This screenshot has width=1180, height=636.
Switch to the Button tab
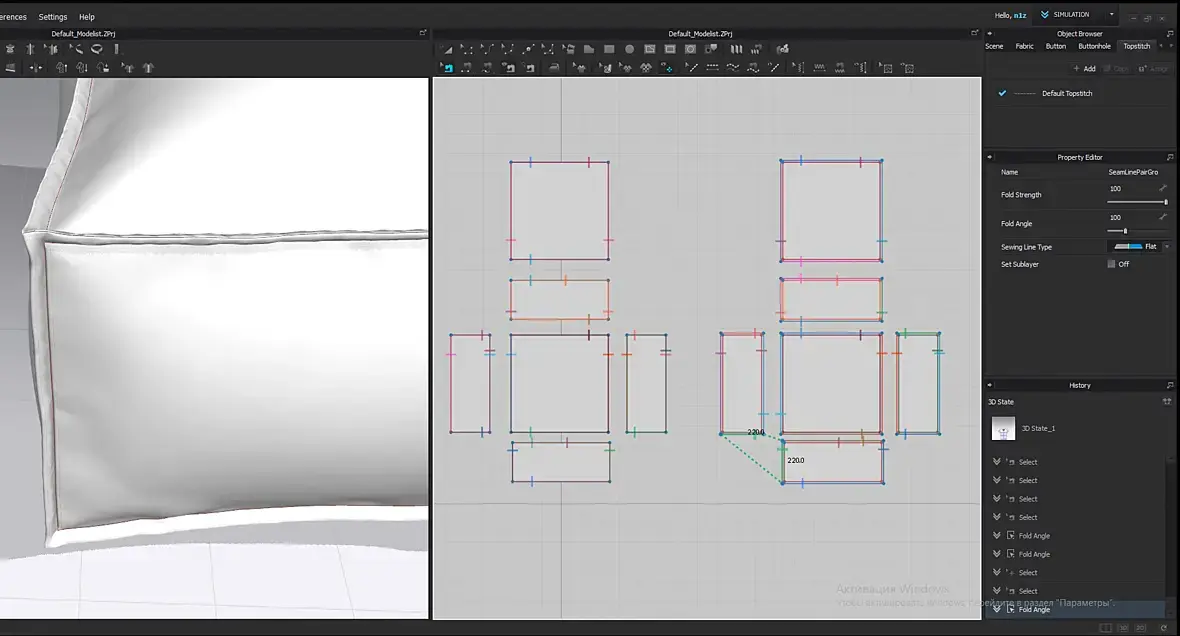point(1056,46)
